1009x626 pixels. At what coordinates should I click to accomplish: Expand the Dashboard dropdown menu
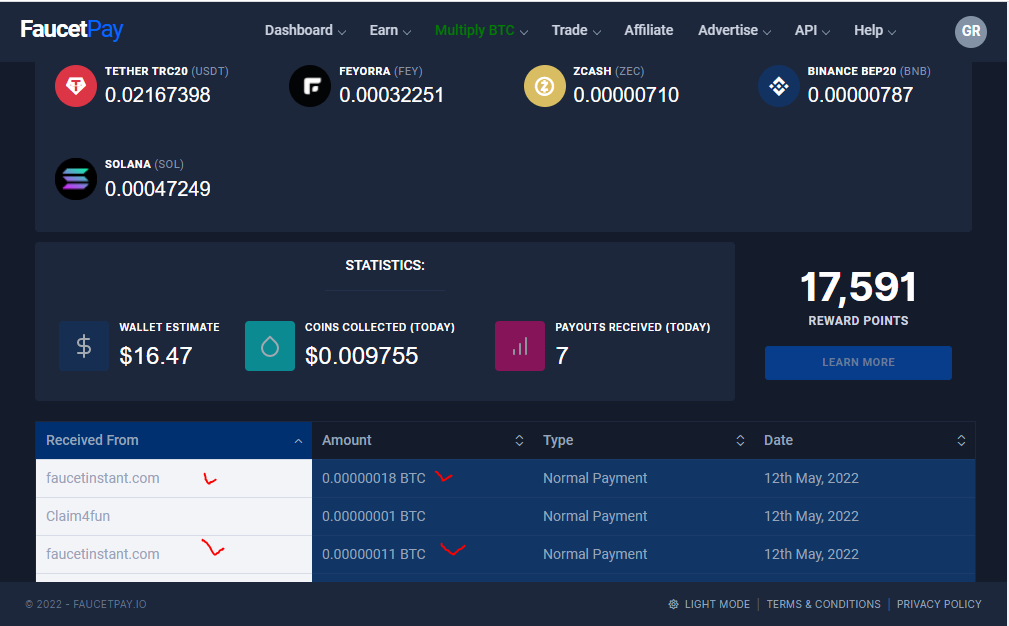tap(305, 30)
